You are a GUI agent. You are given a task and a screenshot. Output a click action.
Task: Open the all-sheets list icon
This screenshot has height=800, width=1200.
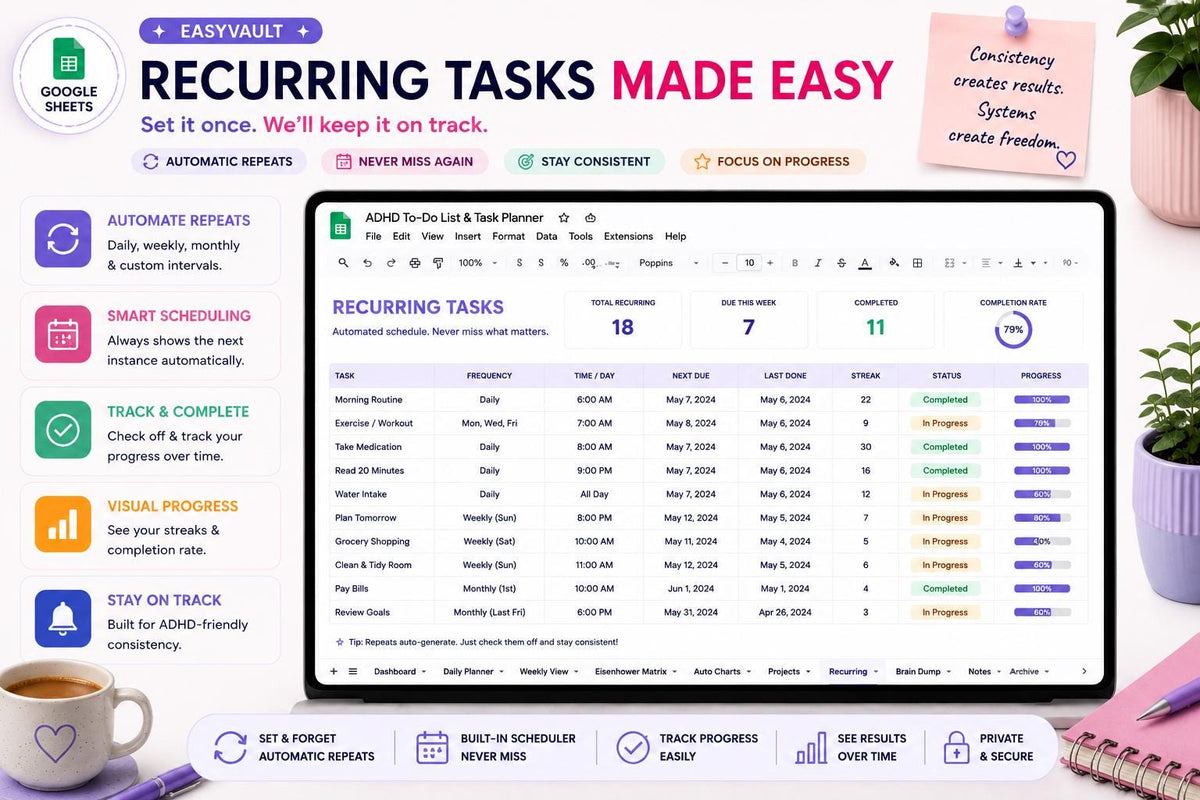[352, 671]
